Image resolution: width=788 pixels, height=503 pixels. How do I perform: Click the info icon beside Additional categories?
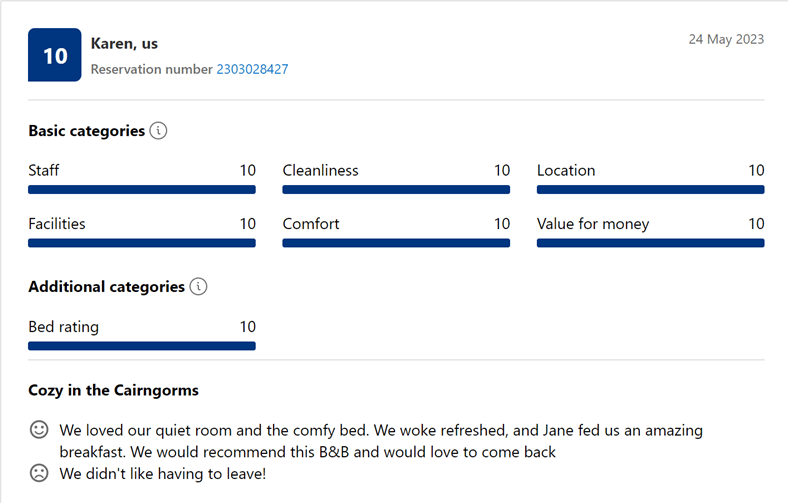coord(198,287)
